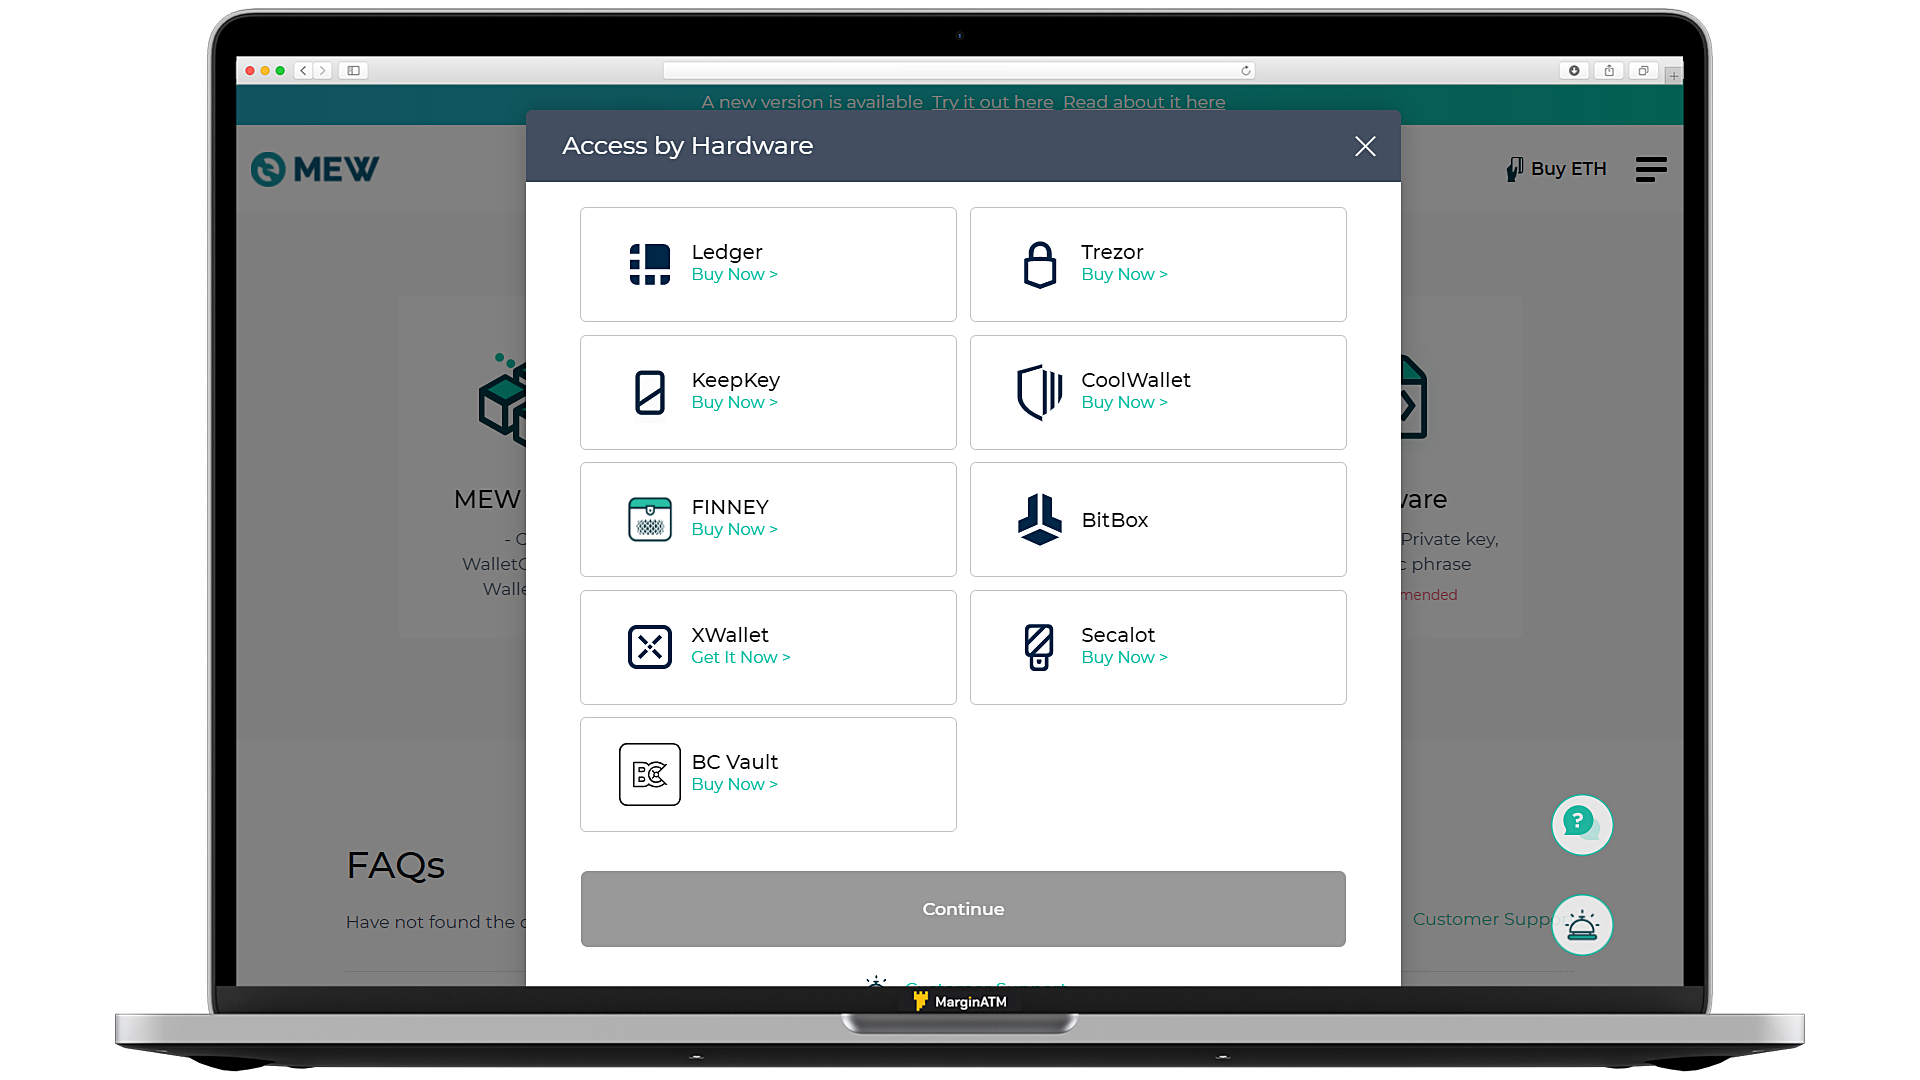Click the help question mark button
1920x1080 pixels.
[x=1581, y=823]
